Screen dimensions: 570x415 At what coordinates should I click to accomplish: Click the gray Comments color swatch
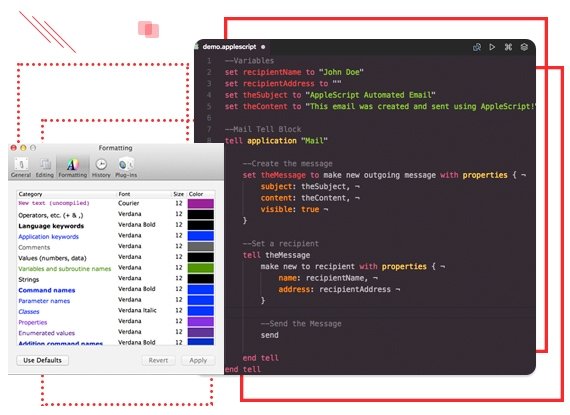[201, 246]
